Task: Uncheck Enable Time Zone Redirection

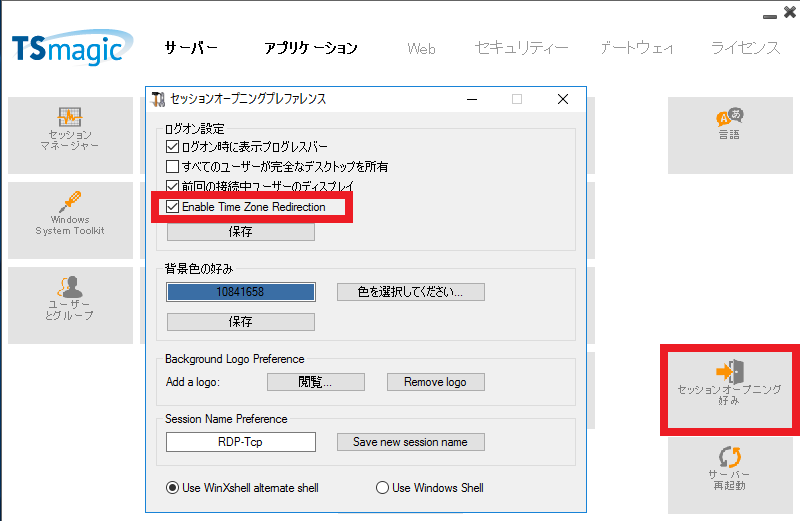Action: click(172, 207)
